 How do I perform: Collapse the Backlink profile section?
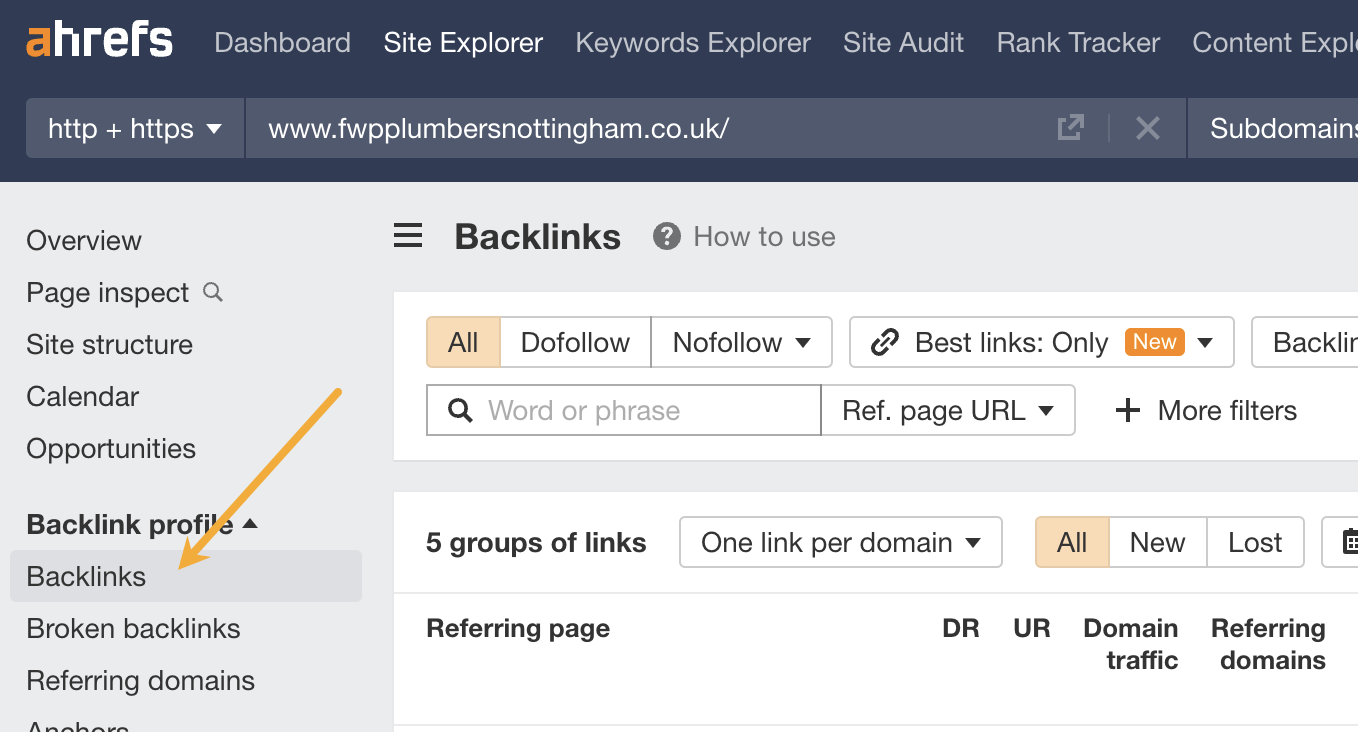[x=250, y=523]
